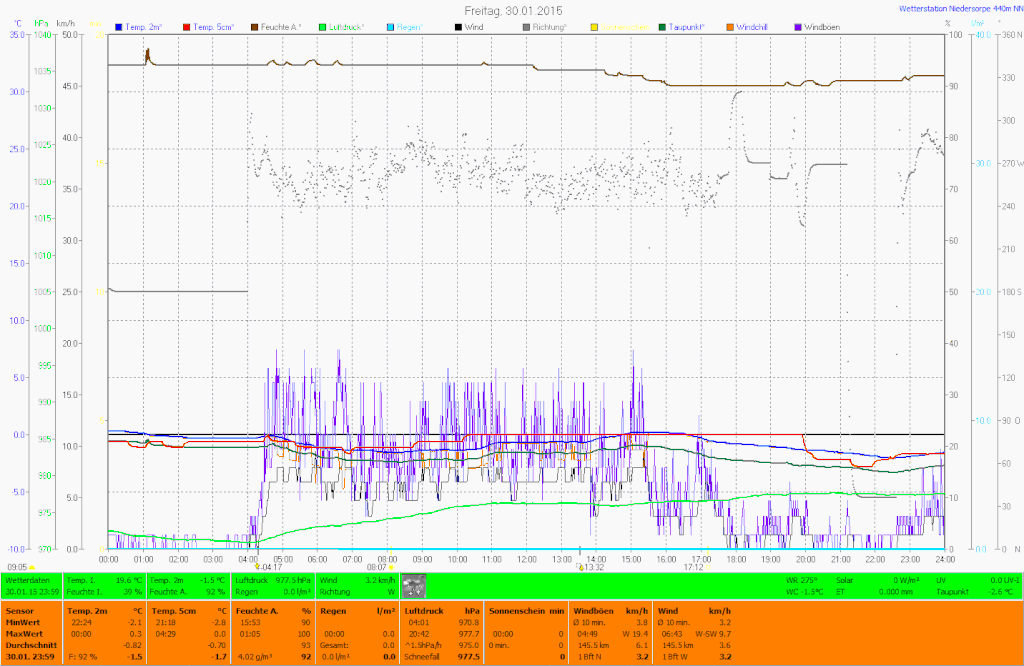The height and width of the screenshot is (666, 1024).
Task: Click the 04:17 marker icon under the chart
Action: coord(257,566)
